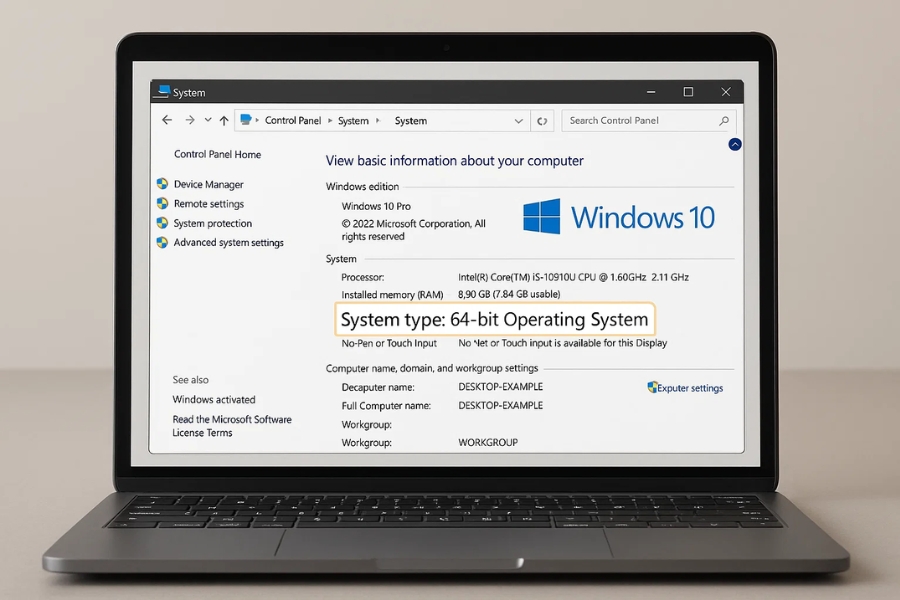The image size is (900, 600).
Task: Click the shield icon beside Device Manager
Action: [162, 184]
